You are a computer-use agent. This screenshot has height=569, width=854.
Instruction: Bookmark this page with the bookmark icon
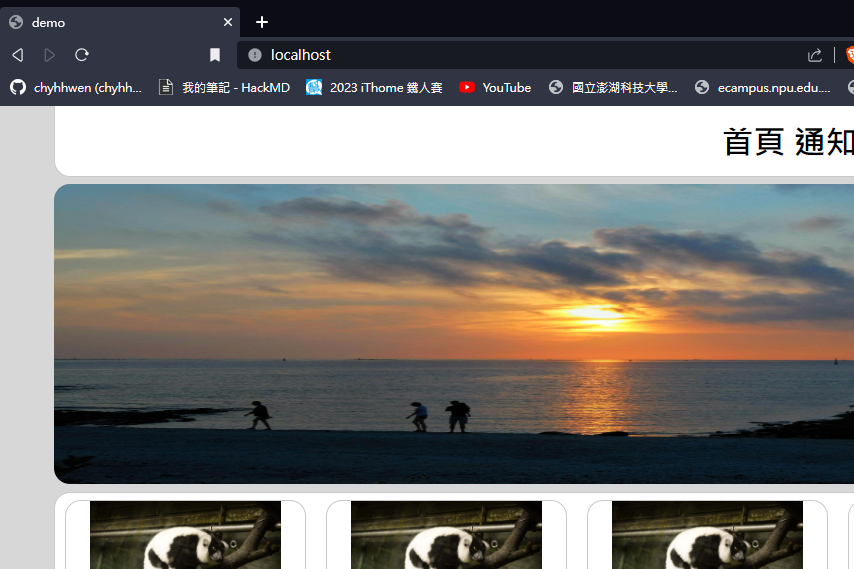[x=215, y=55]
